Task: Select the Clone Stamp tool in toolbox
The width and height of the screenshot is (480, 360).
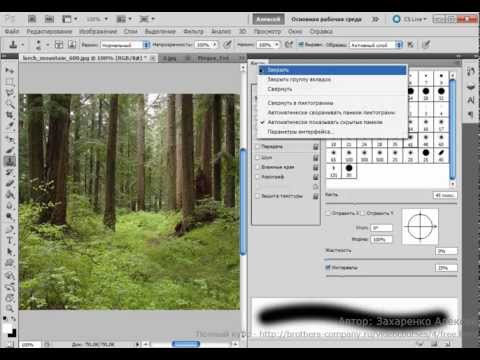Action: tap(10, 161)
